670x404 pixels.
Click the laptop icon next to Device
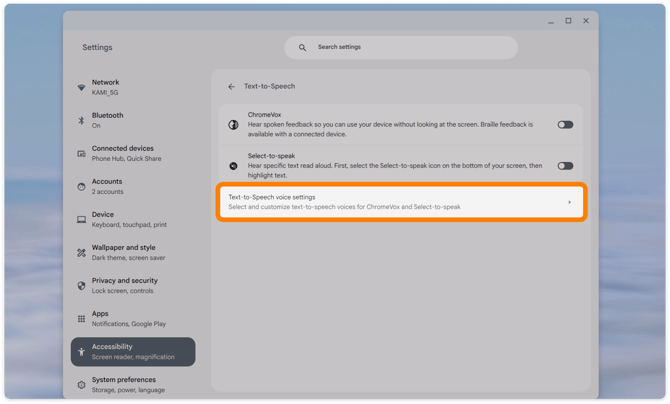pos(81,220)
